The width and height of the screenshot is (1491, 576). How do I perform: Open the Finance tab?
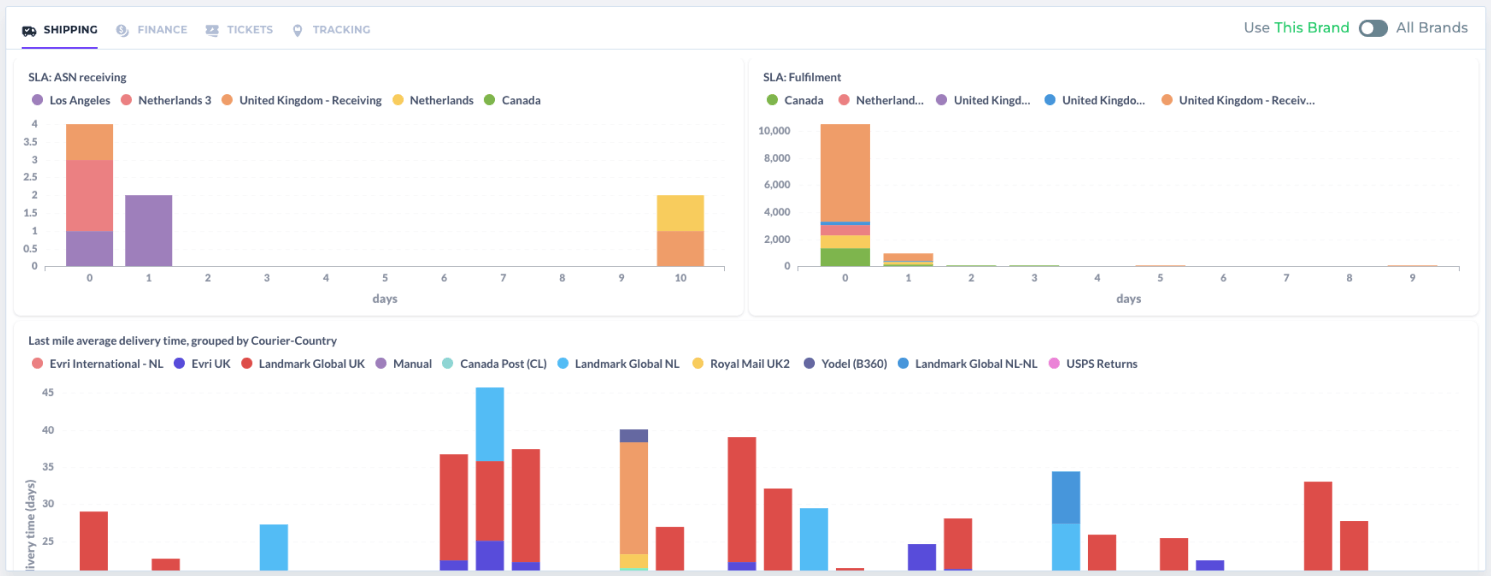pyautogui.click(x=161, y=30)
